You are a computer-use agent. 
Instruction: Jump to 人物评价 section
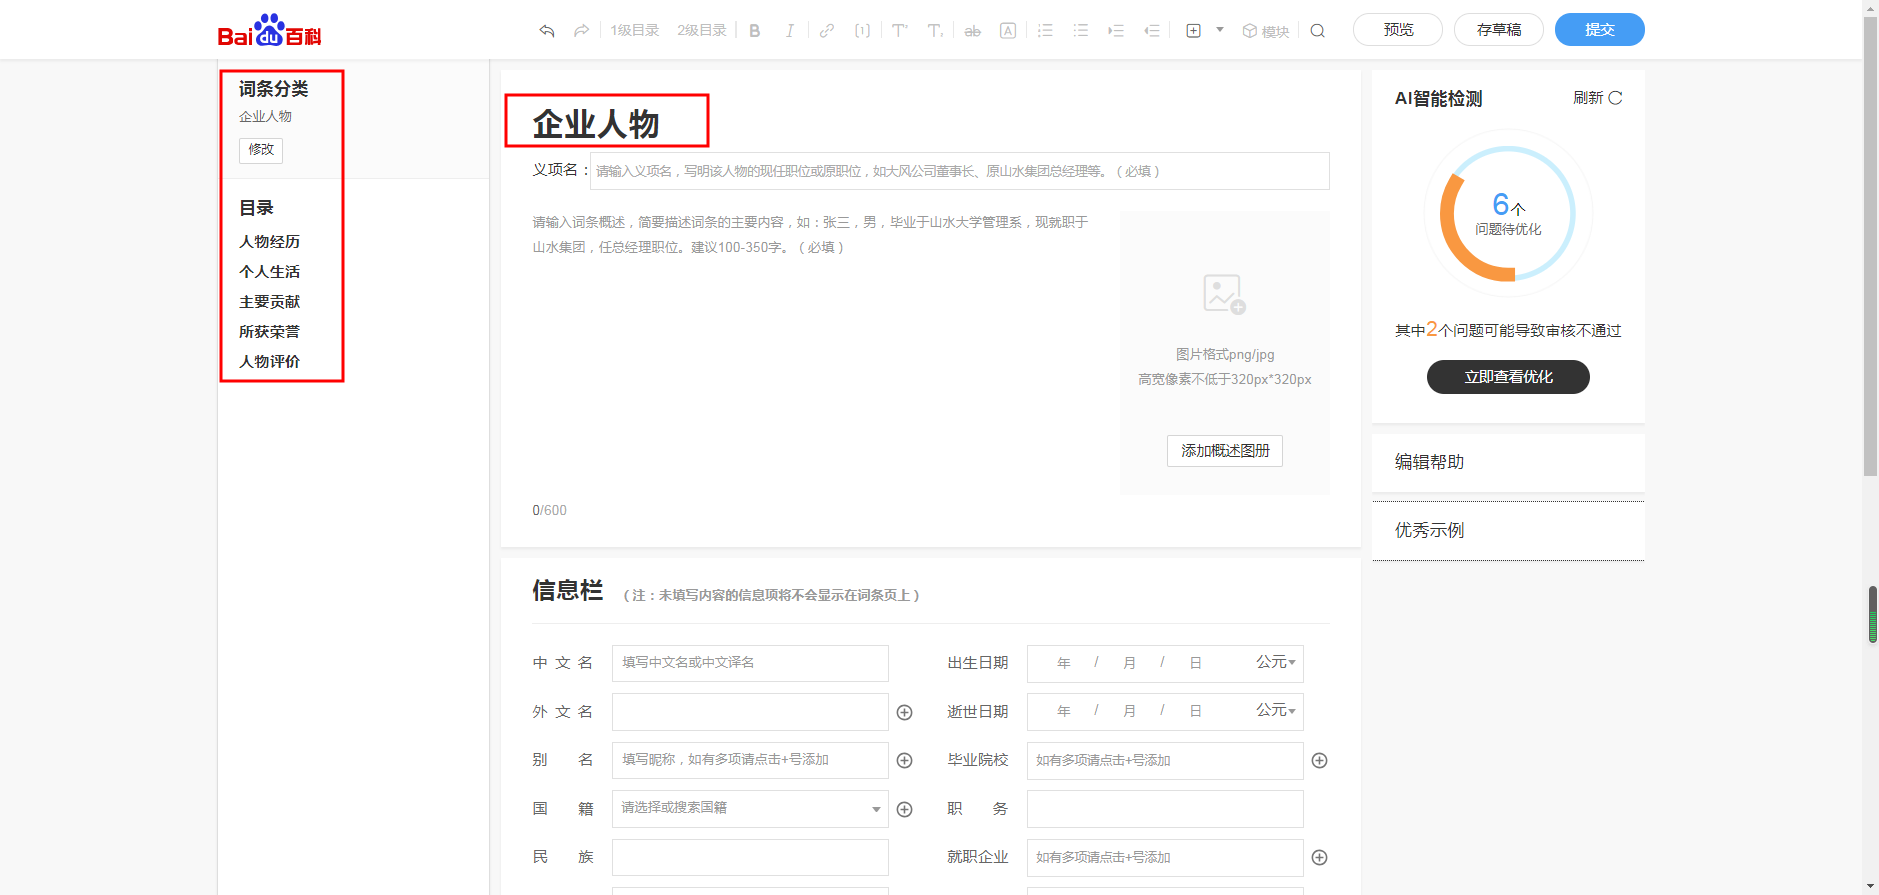click(269, 362)
